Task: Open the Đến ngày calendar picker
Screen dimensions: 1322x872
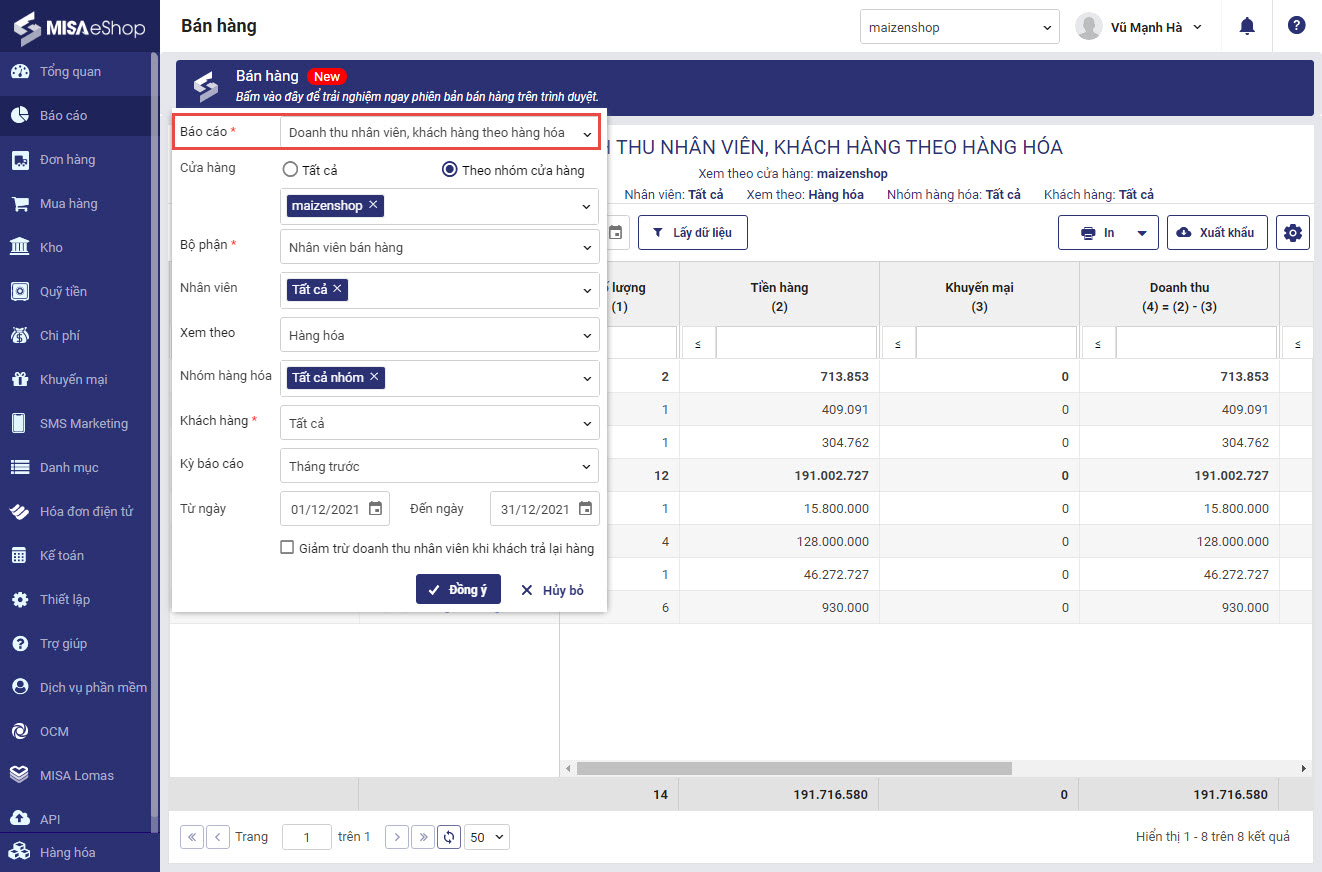Action: click(585, 509)
